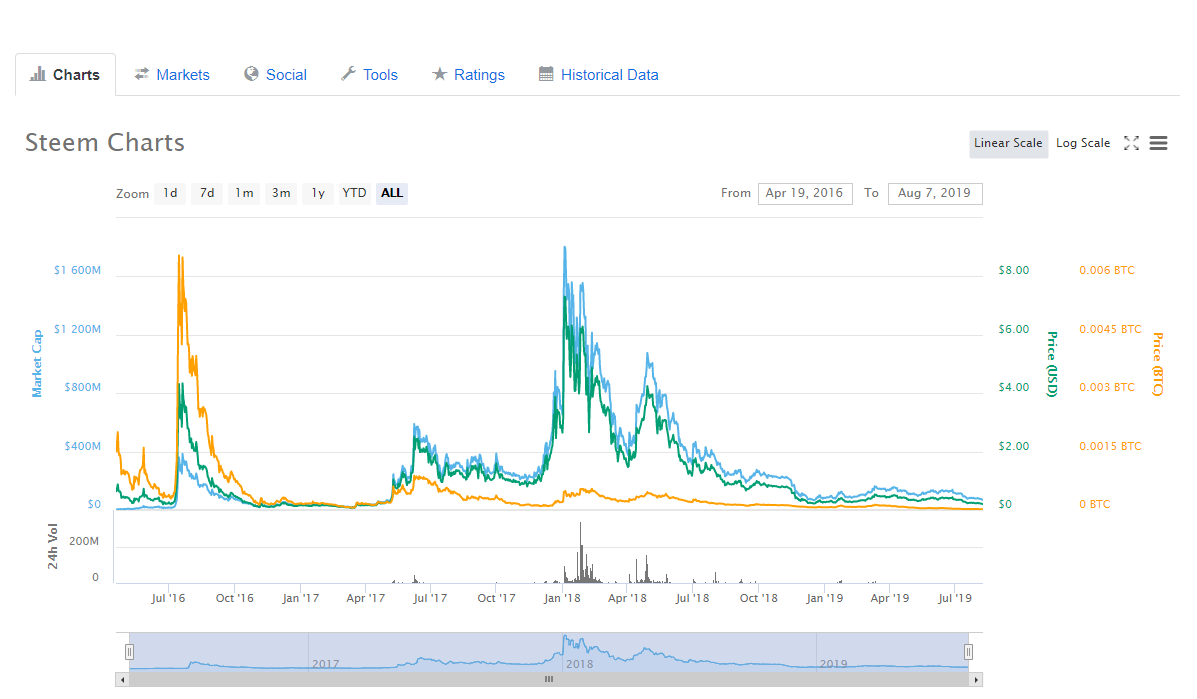
Task: Click the $400M market cap axis value
Action: (82, 446)
